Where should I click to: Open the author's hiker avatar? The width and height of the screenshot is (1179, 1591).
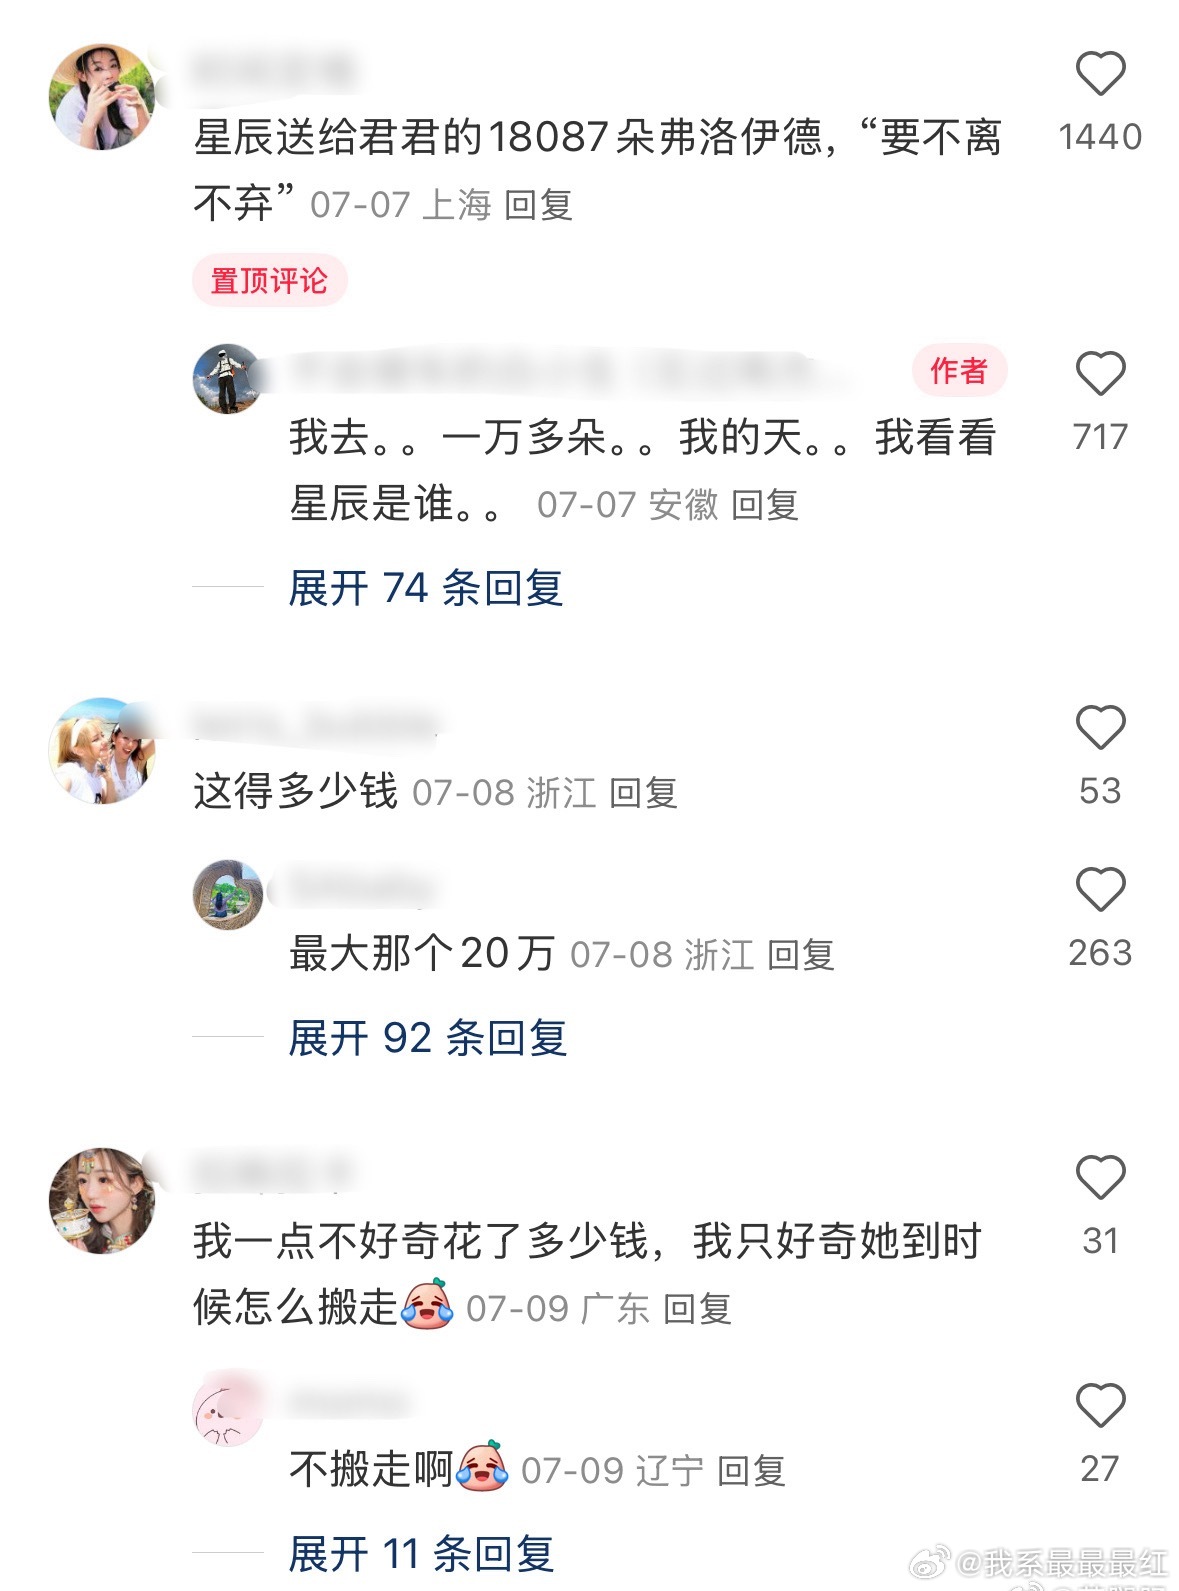228,380
